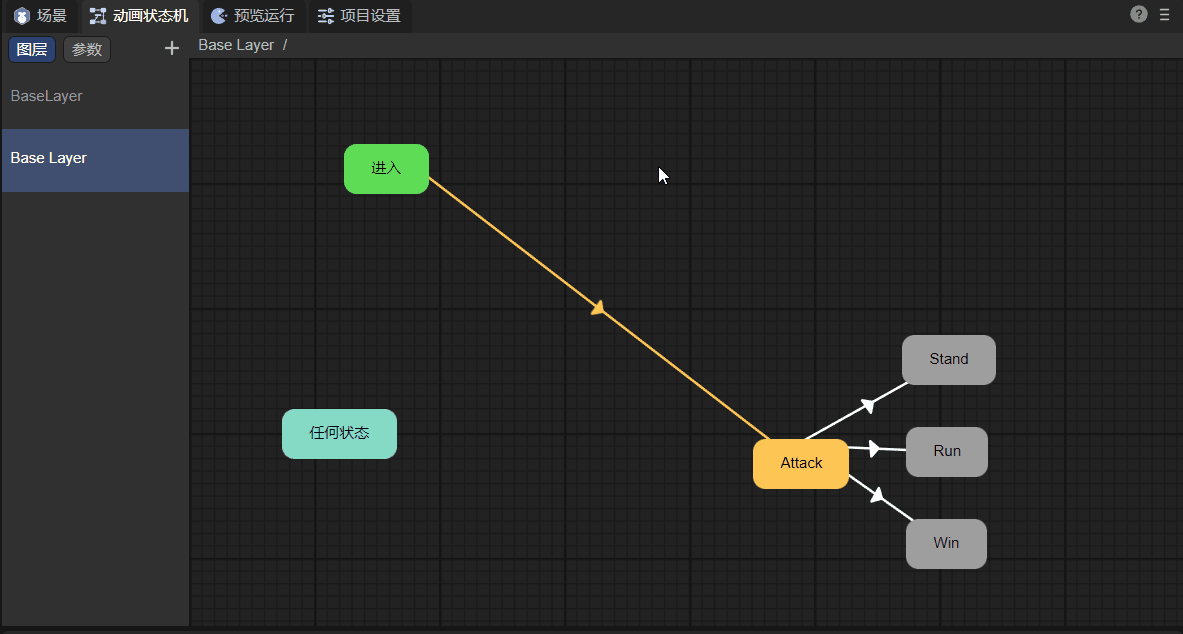Viewport: 1183px width, 634px height.
Task: Click the arrow on Entry-to-Attack transition
Action: [x=598, y=308]
